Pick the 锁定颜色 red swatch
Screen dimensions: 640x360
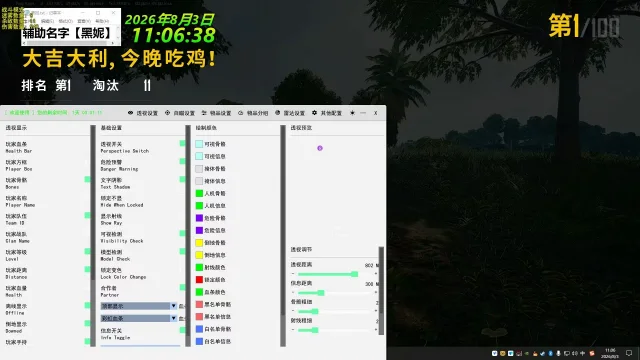(x=199, y=280)
